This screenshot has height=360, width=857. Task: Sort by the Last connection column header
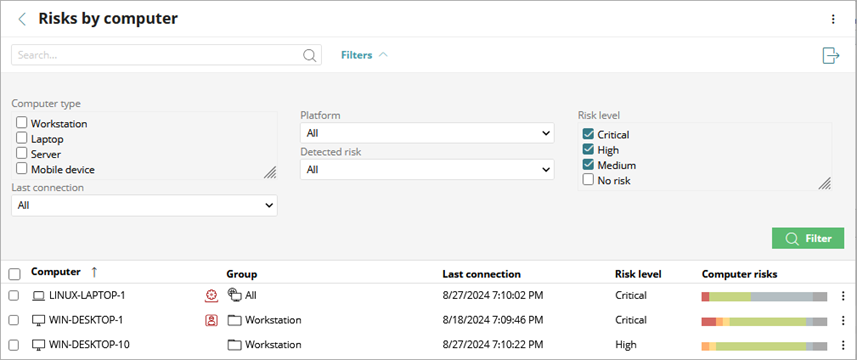(482, 274)
